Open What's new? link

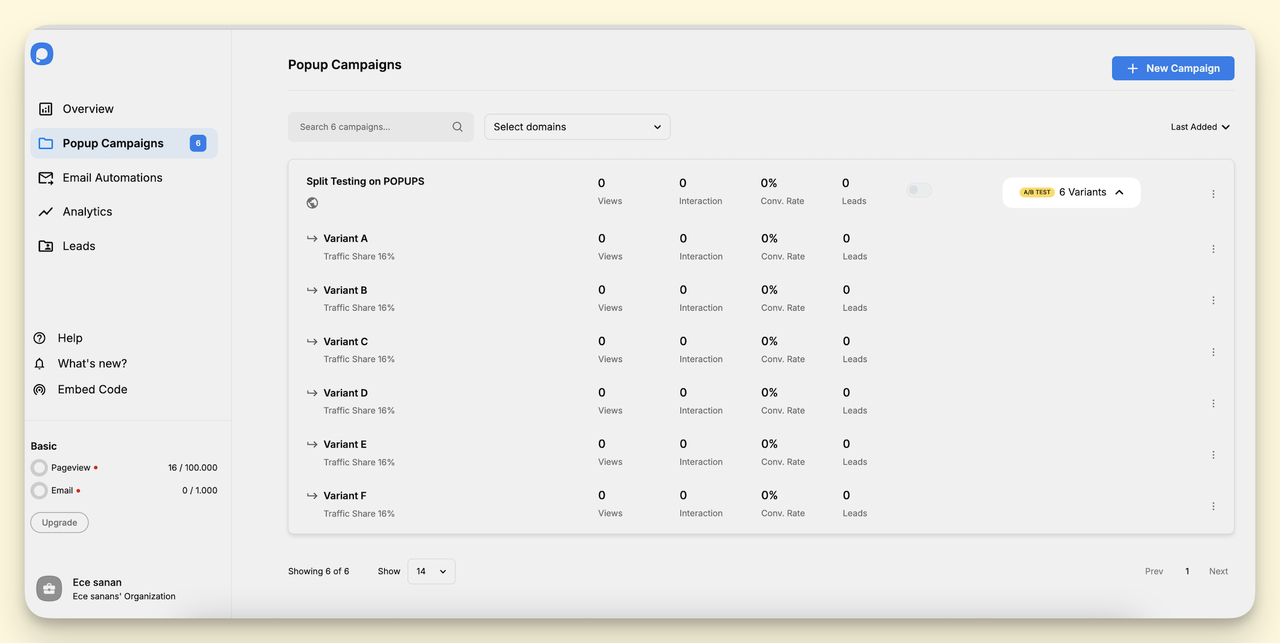point(92,364)
